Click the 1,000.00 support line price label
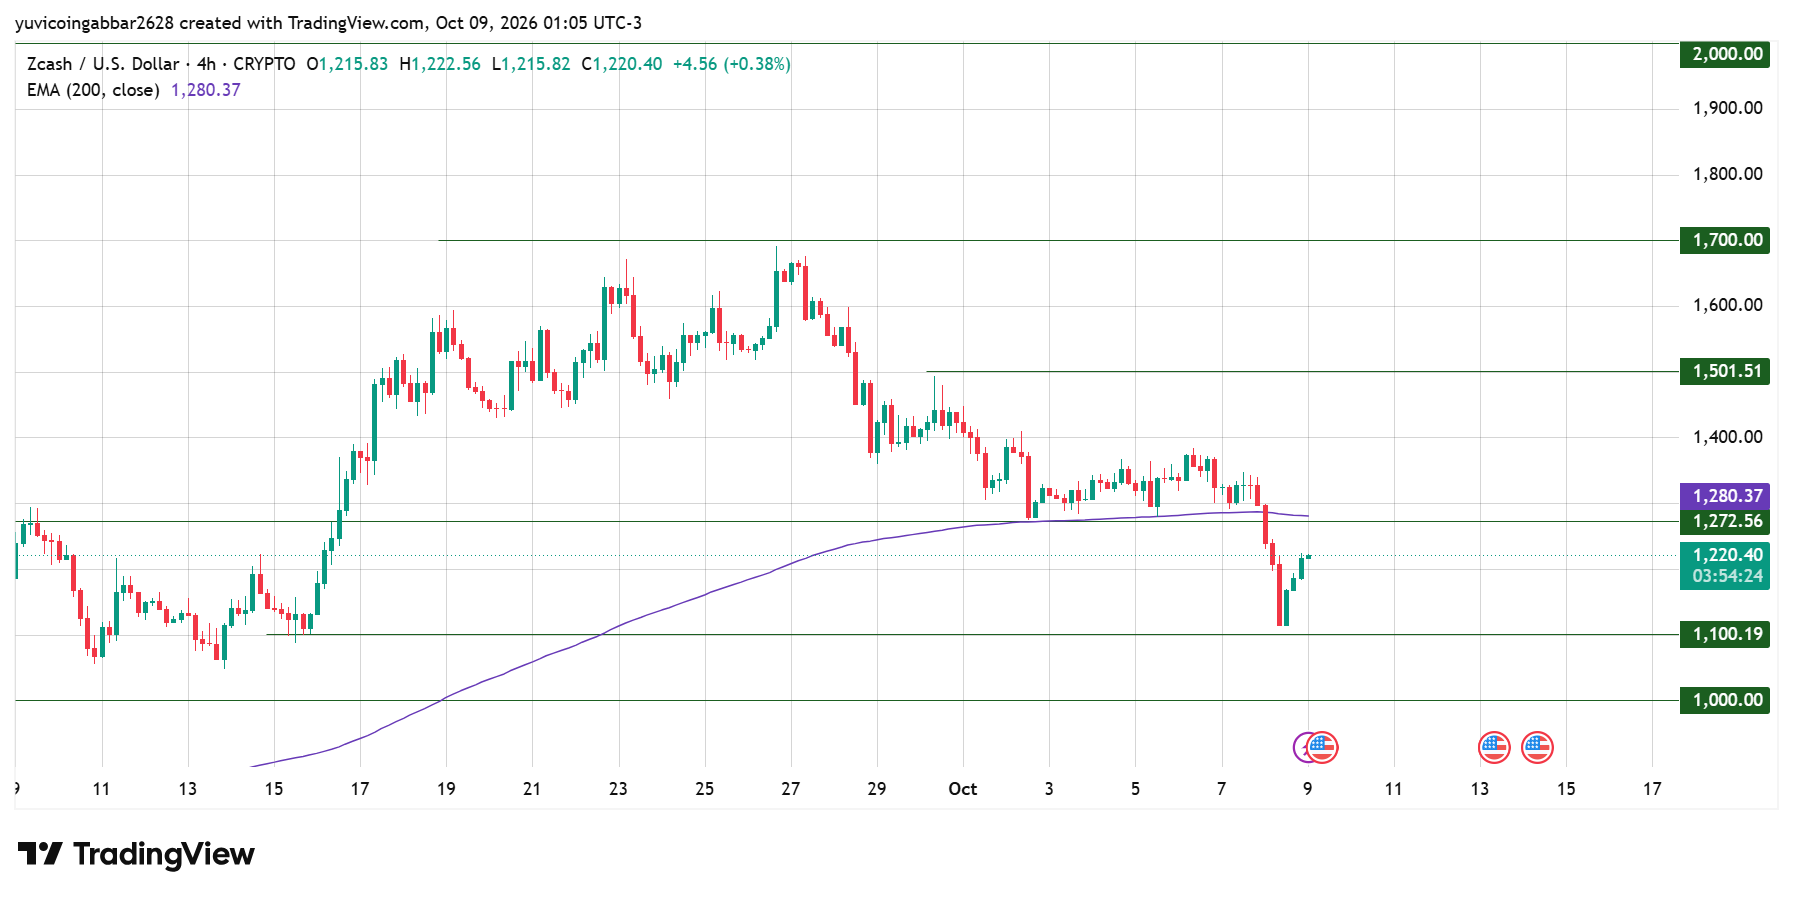 coord(1725,700)
